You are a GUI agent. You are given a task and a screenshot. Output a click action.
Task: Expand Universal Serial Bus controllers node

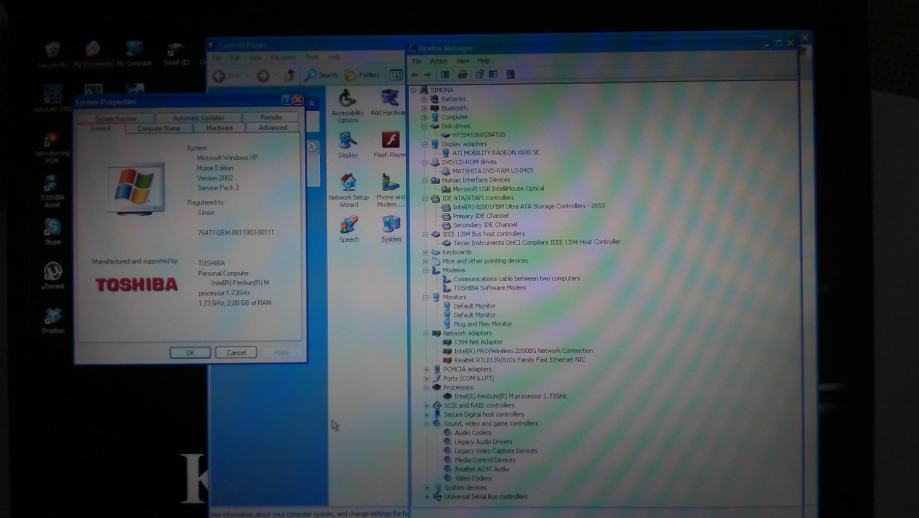point(427,497)
